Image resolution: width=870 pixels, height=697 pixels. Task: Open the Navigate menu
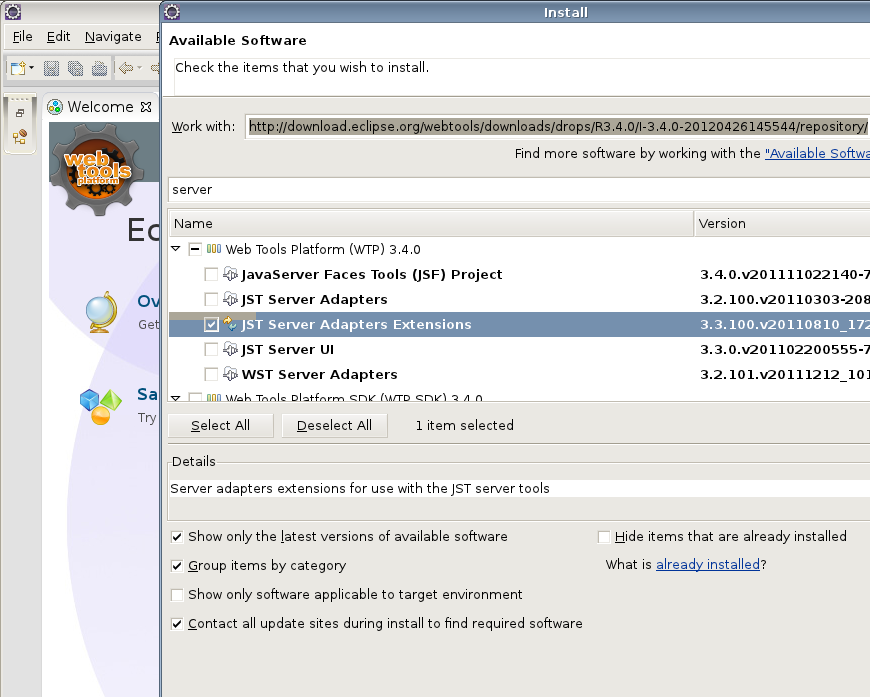pyautogui.click(x=113, y=37)
